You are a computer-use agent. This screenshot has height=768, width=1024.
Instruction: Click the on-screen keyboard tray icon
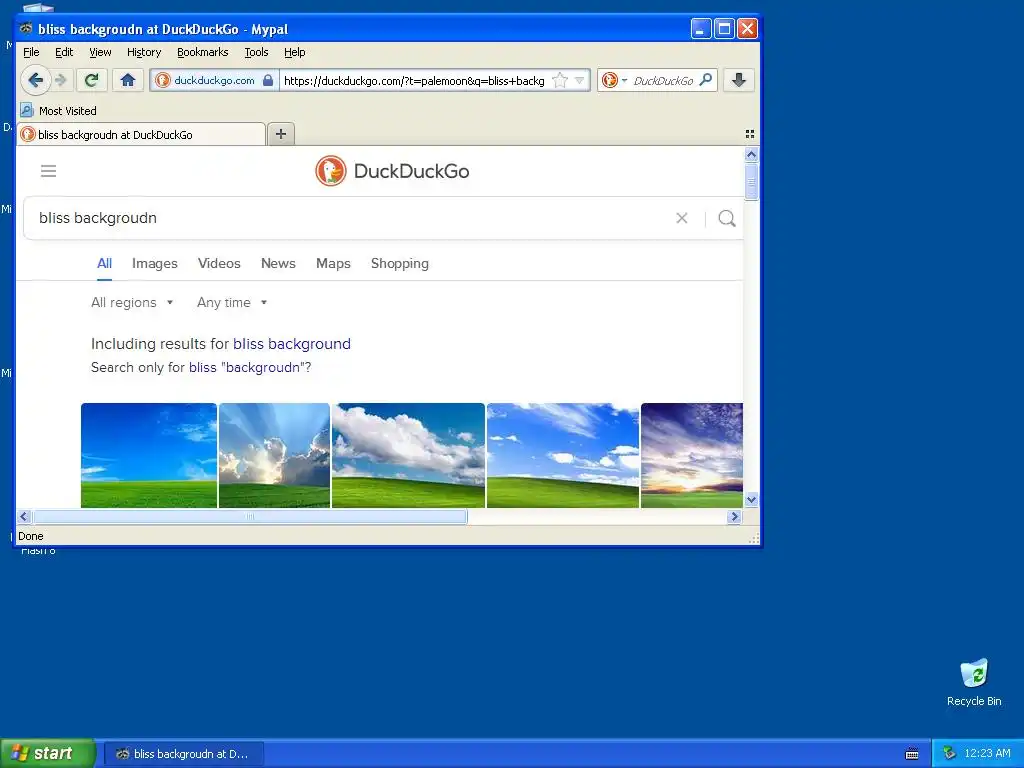(x=912, y=754)
